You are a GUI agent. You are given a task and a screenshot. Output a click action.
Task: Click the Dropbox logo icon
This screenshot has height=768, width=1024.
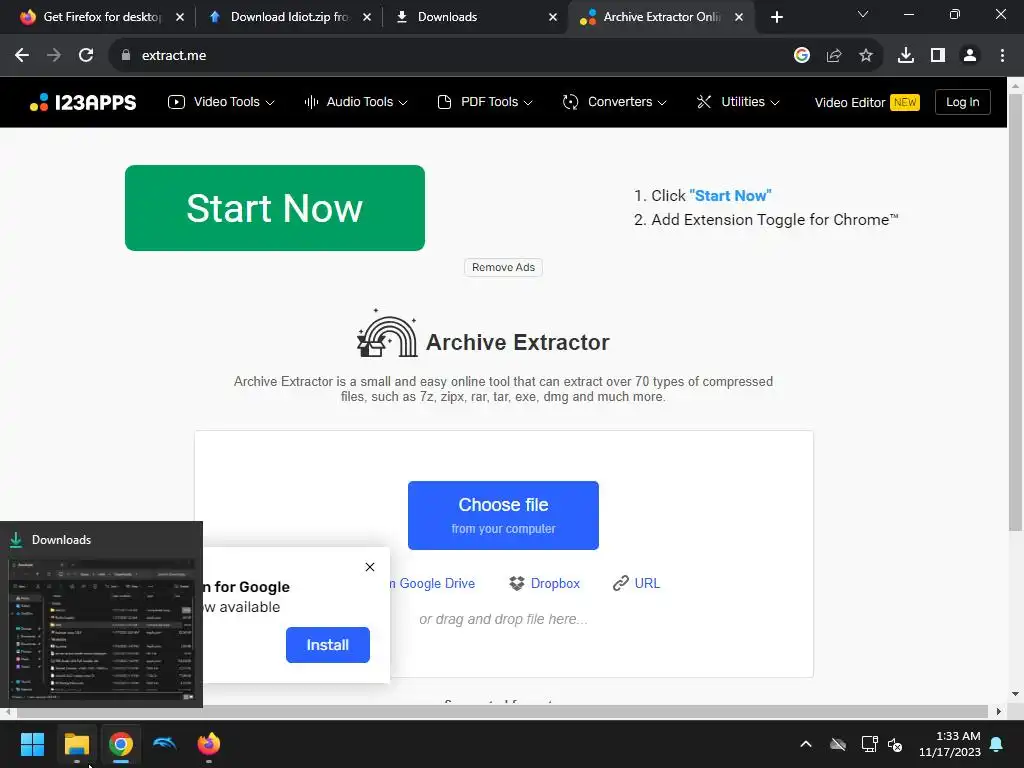[x=517, y=583]
